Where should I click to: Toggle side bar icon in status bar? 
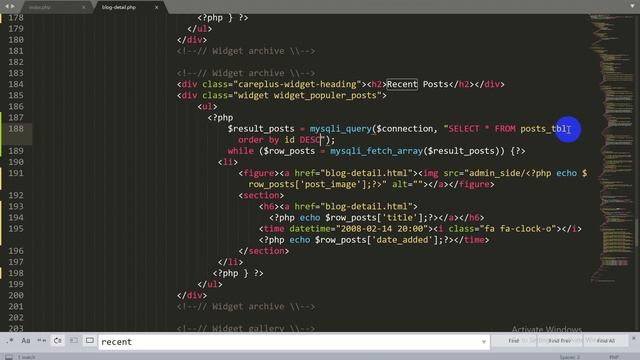click(x=9, y=357)
